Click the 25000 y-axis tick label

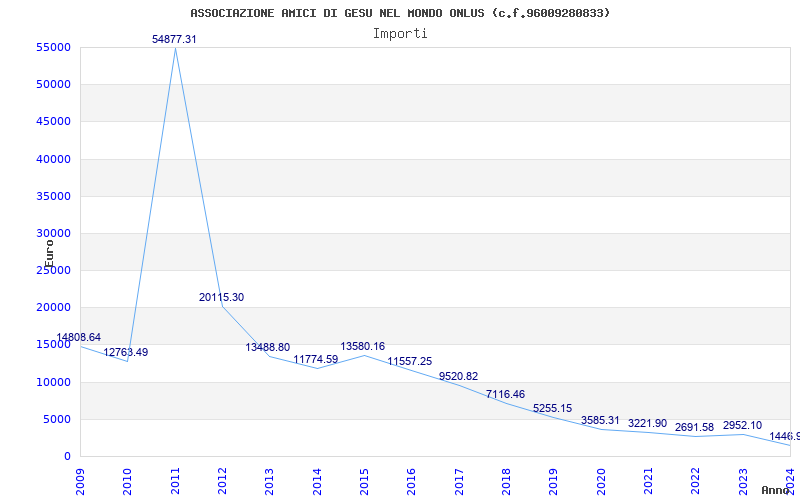point(53,270)
